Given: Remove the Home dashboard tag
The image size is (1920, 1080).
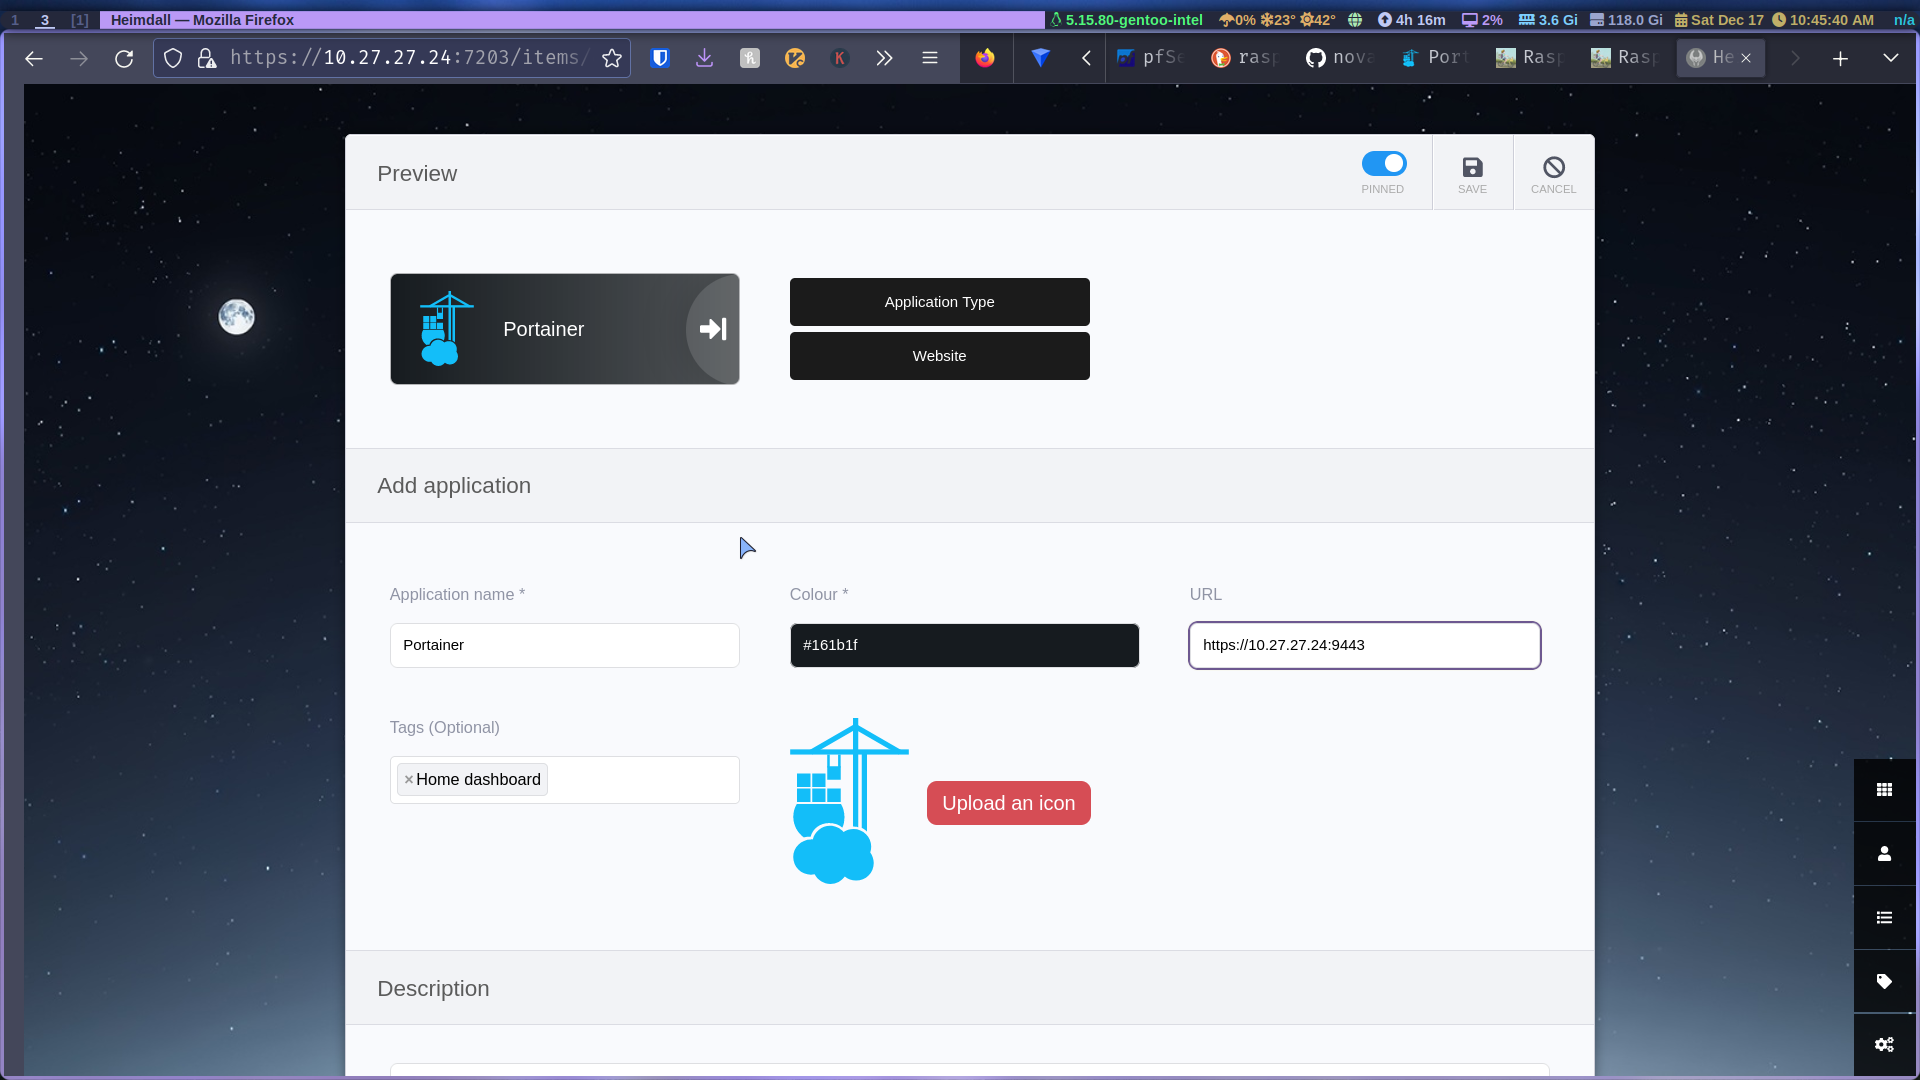Looking at the screenshot, I should pos(409,779).
